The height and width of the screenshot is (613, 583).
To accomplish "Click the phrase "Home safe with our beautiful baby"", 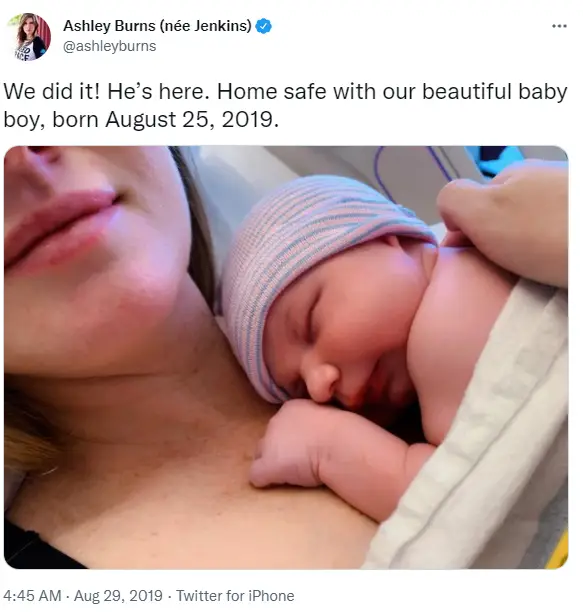I will point(392,91).
